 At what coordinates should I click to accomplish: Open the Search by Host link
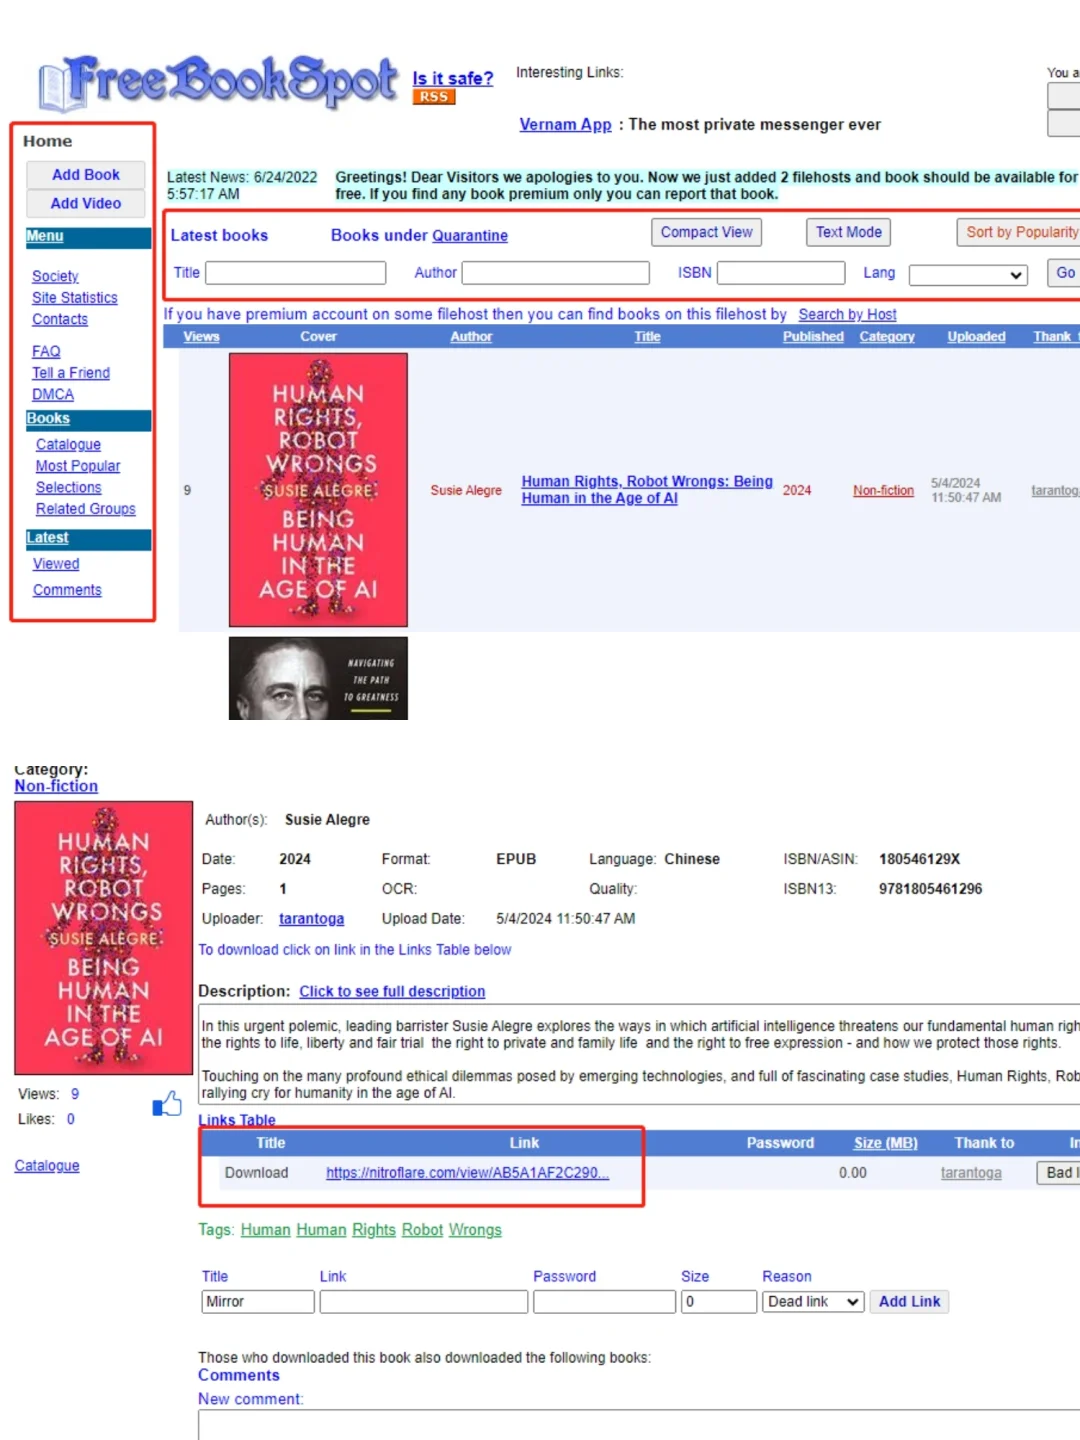click(x=847, y=314)
